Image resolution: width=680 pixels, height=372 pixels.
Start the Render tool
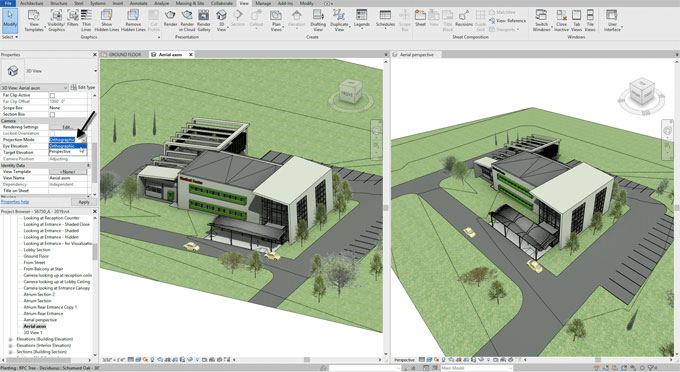170,18
